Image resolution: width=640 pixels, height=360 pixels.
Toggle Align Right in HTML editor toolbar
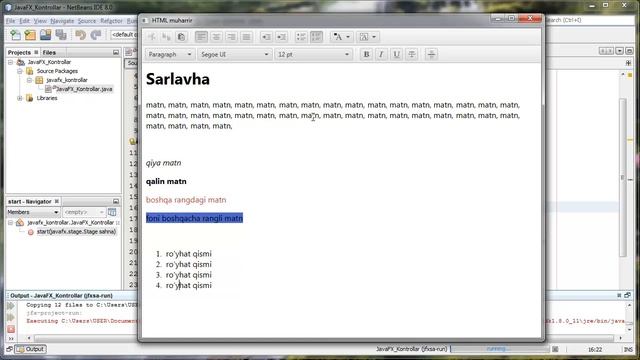pos(231,37)
